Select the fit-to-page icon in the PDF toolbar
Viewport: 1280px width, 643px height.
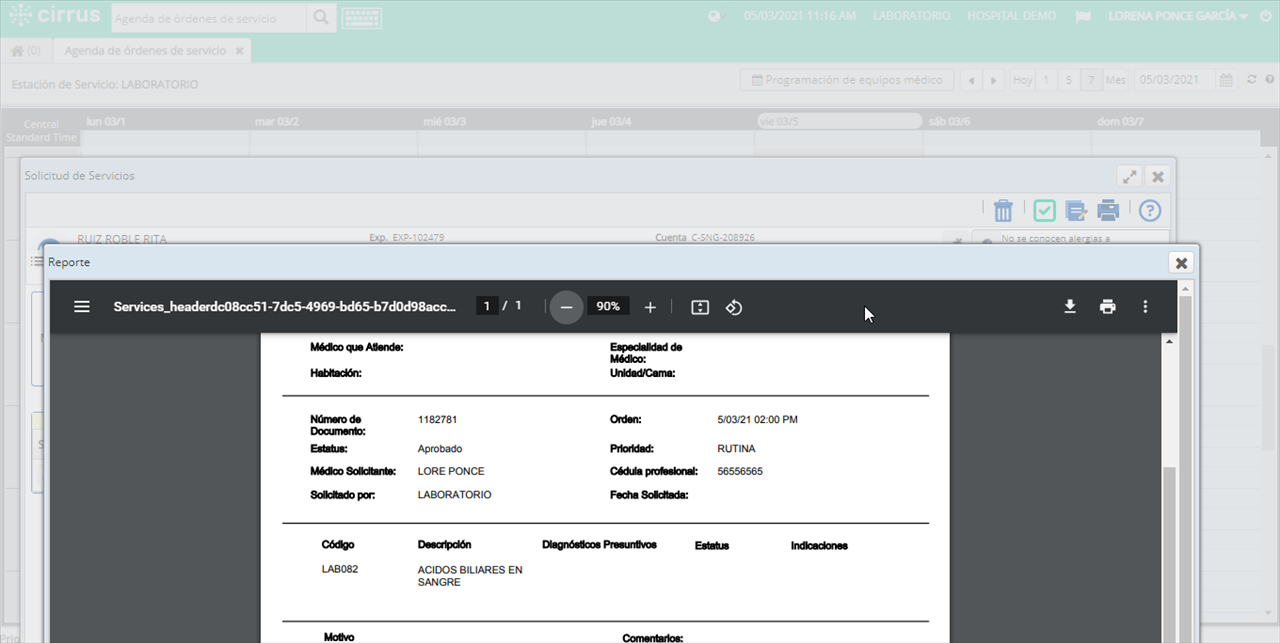coord(699,307)
